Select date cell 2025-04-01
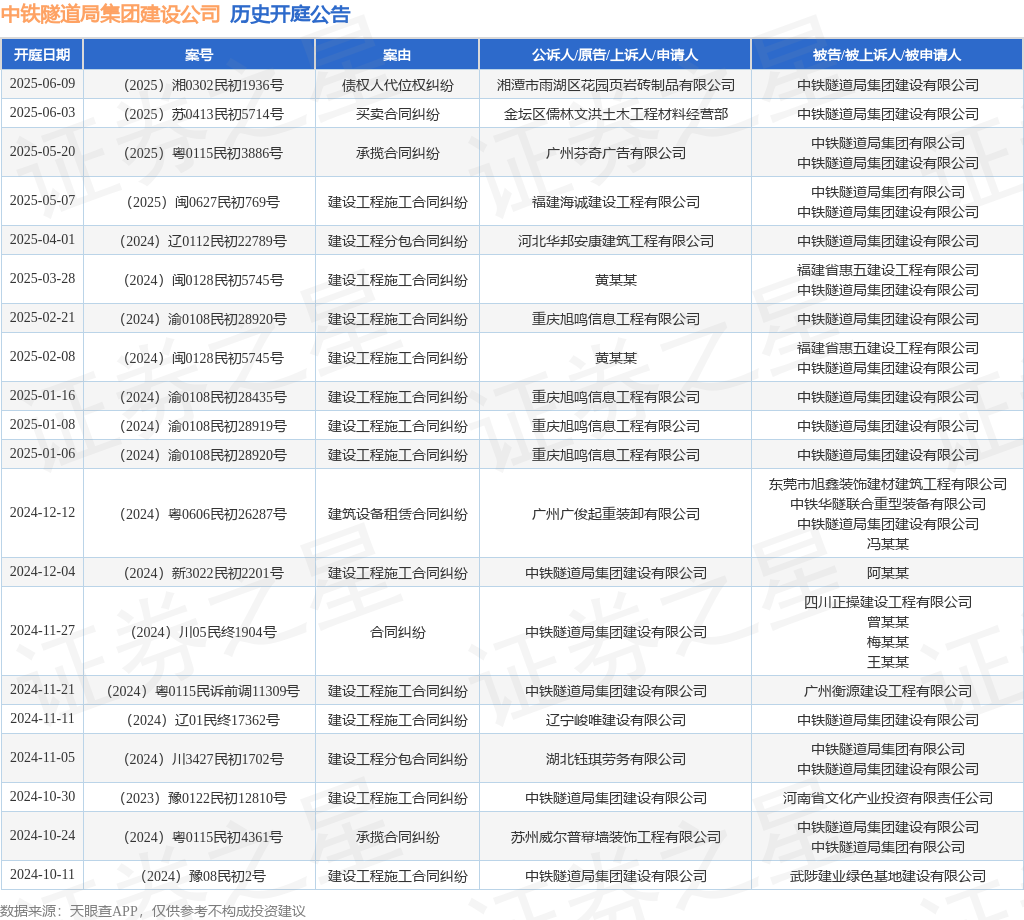 (42, 240)
